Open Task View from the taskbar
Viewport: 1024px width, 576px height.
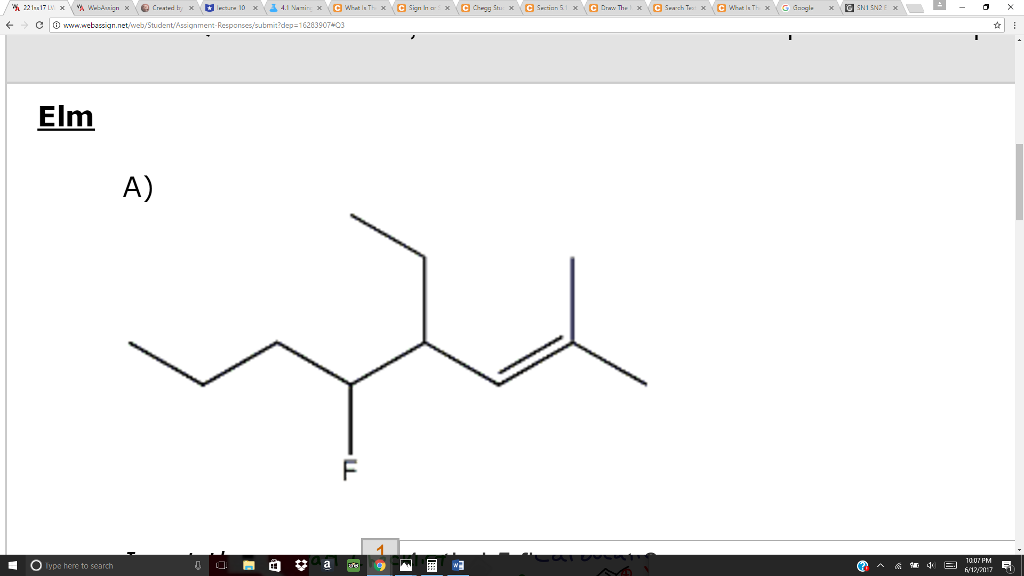click(x=221, y=564)
